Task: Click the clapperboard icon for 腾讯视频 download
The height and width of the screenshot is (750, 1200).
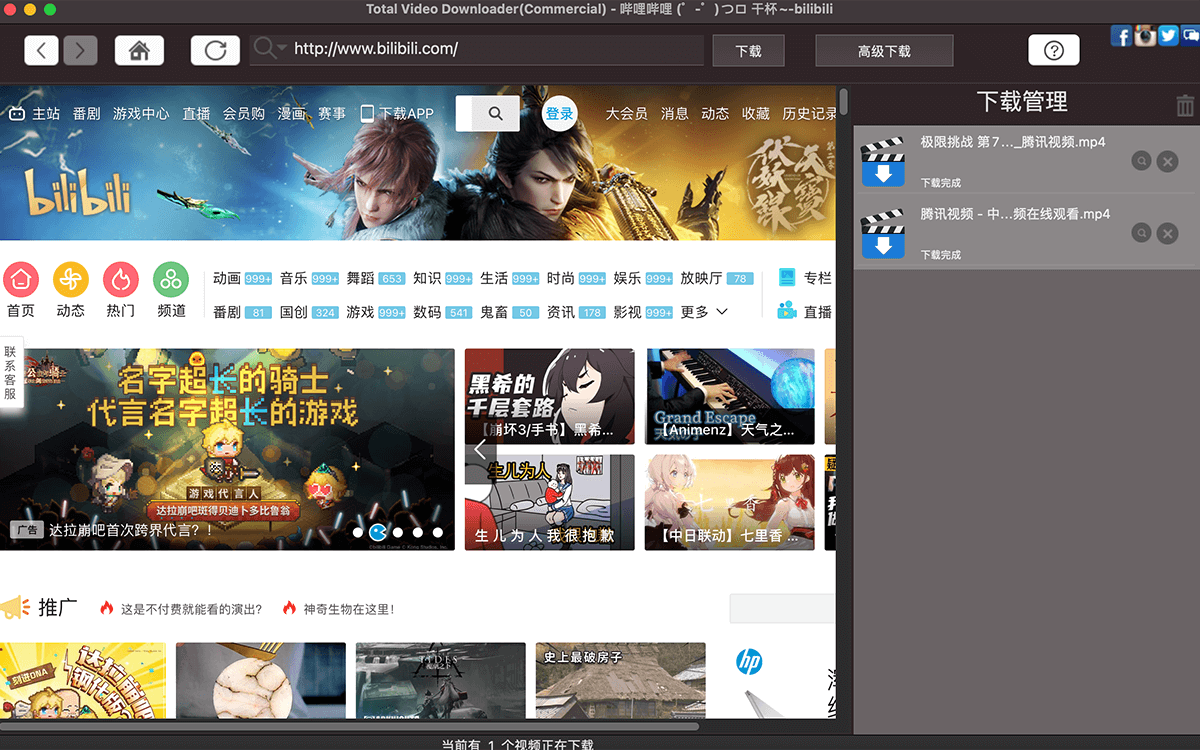Action: [x=883, y=234]
